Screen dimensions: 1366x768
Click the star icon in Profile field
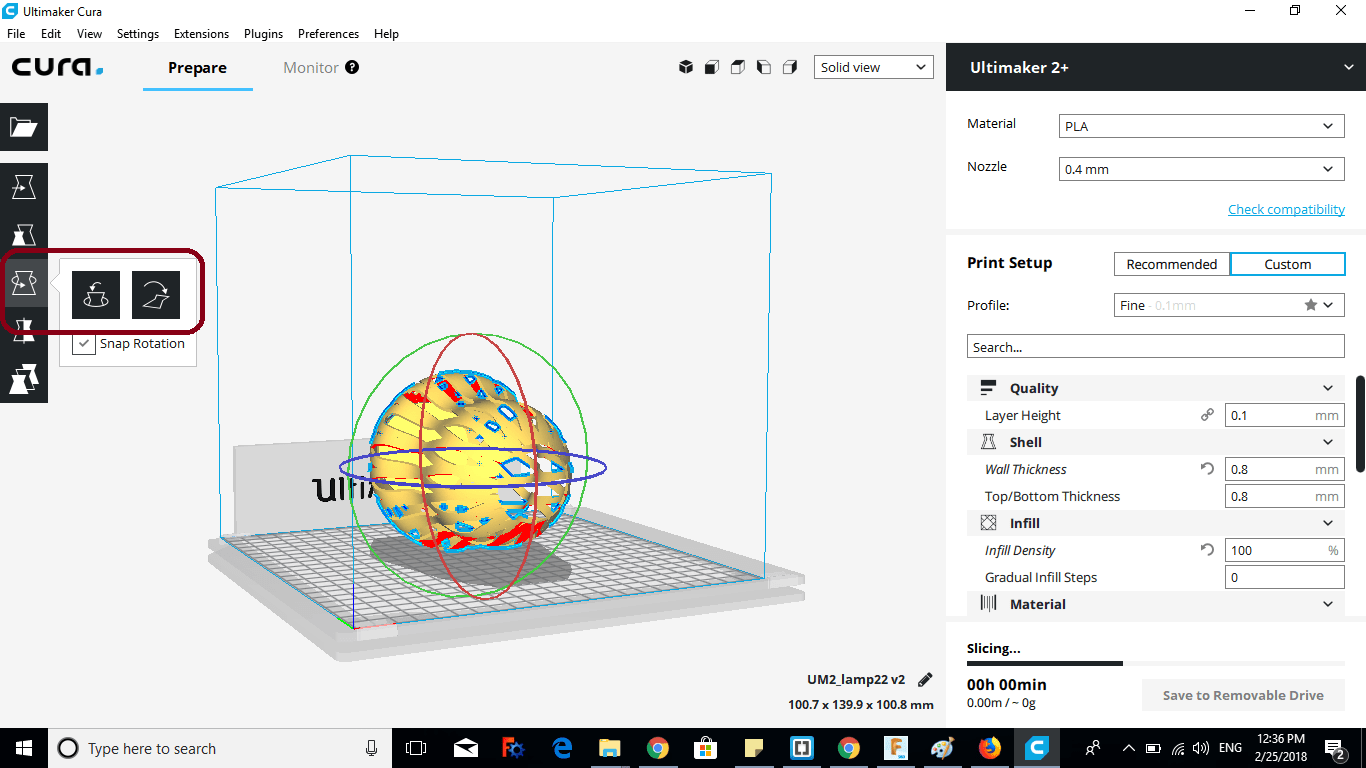(x=1310, y=305)
